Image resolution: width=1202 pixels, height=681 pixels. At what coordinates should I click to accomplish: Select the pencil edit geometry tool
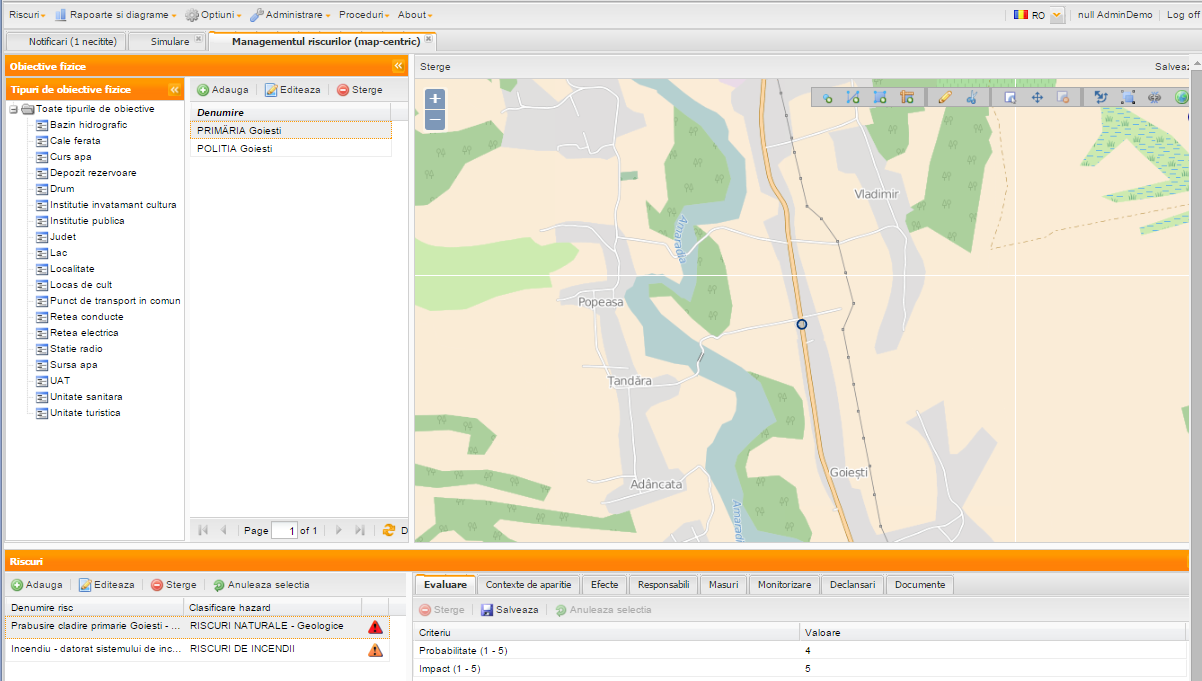click(x=945, y=97)
